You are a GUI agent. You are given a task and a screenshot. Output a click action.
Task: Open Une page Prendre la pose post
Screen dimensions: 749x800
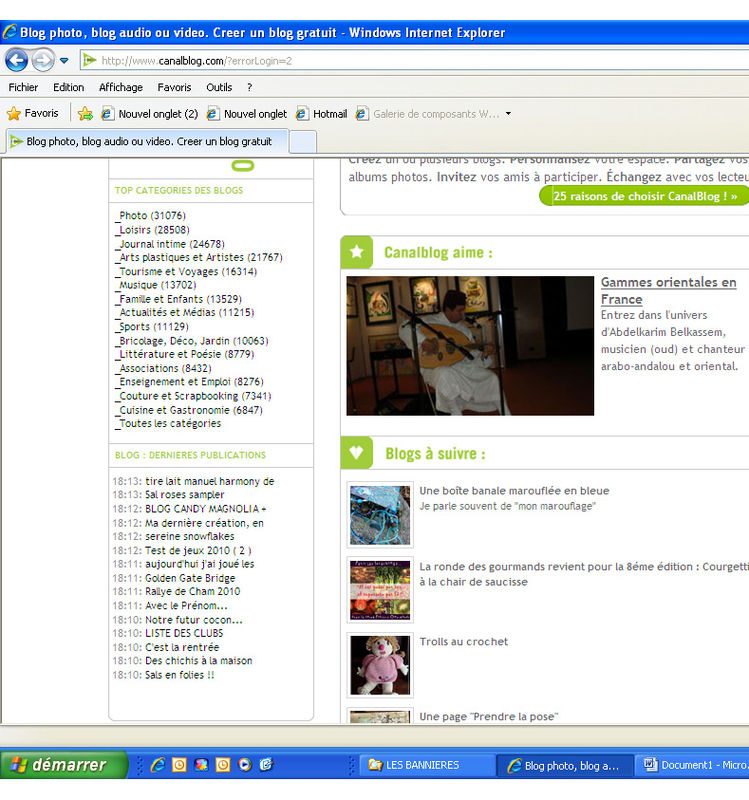click(489, 717)
